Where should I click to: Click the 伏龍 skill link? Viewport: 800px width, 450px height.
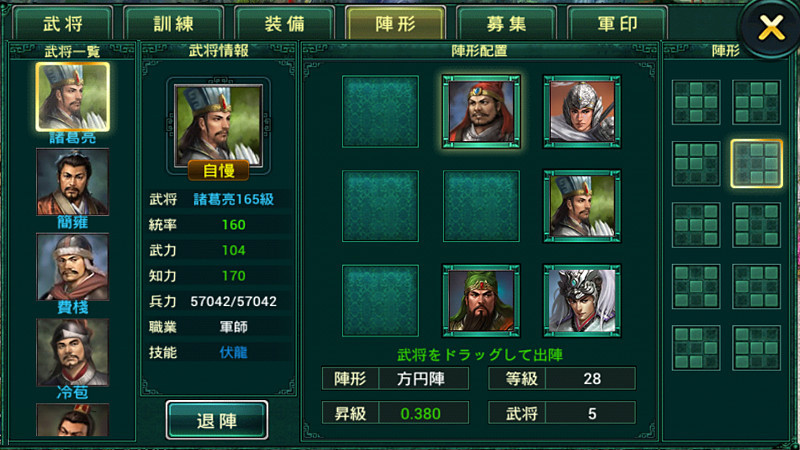(233, 353)
